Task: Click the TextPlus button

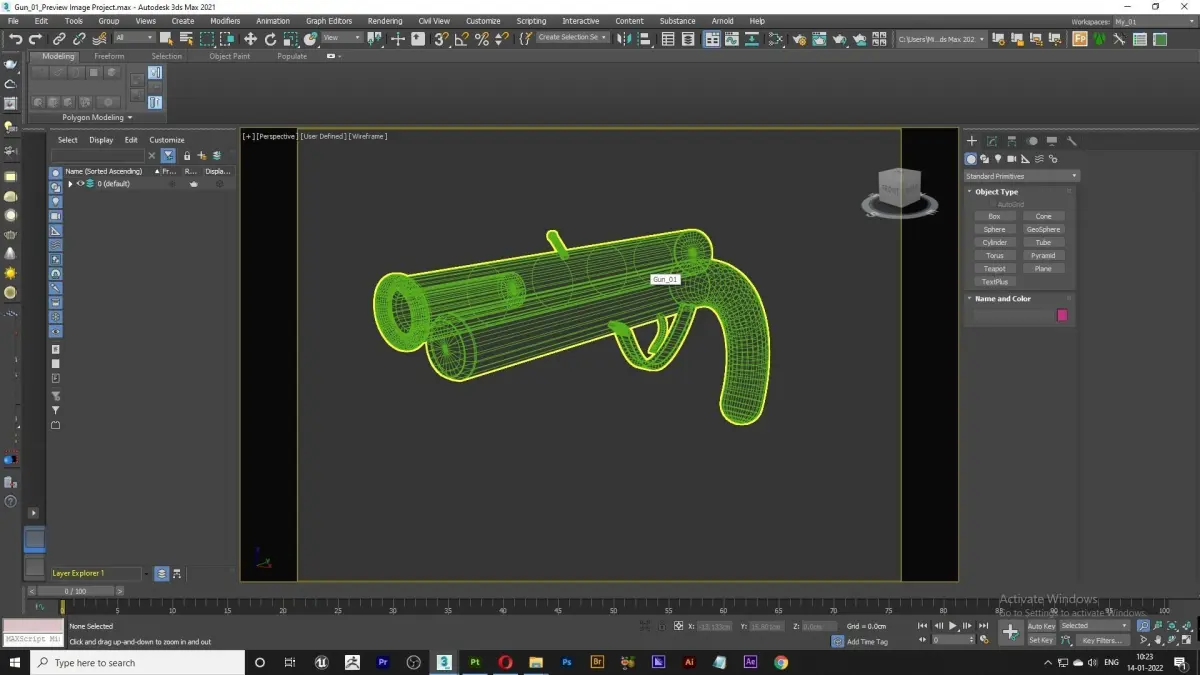Action: (994, 282)
